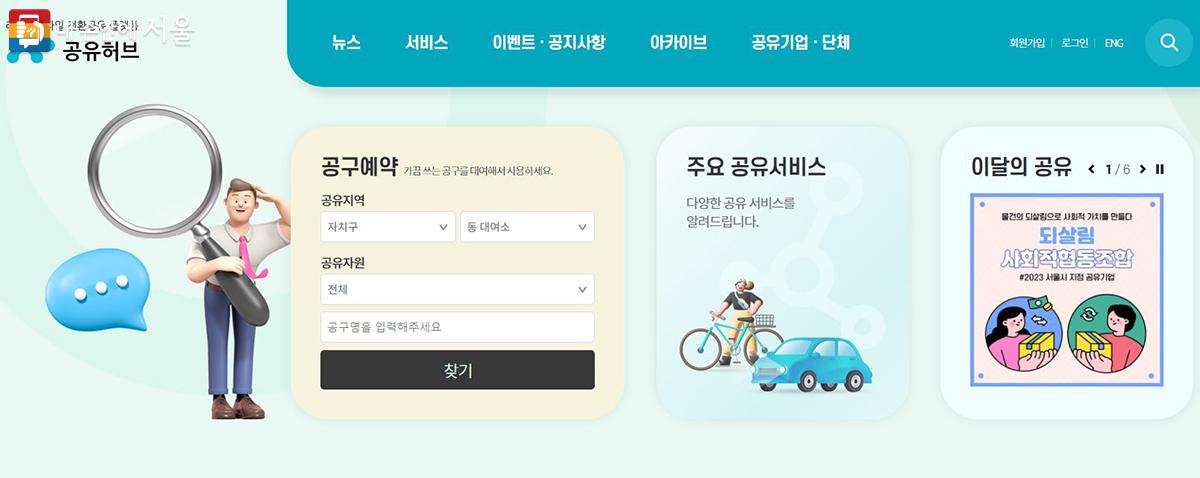Show next slide in 이달의 공유
1200x478 pixels.
coord(1142,169)
